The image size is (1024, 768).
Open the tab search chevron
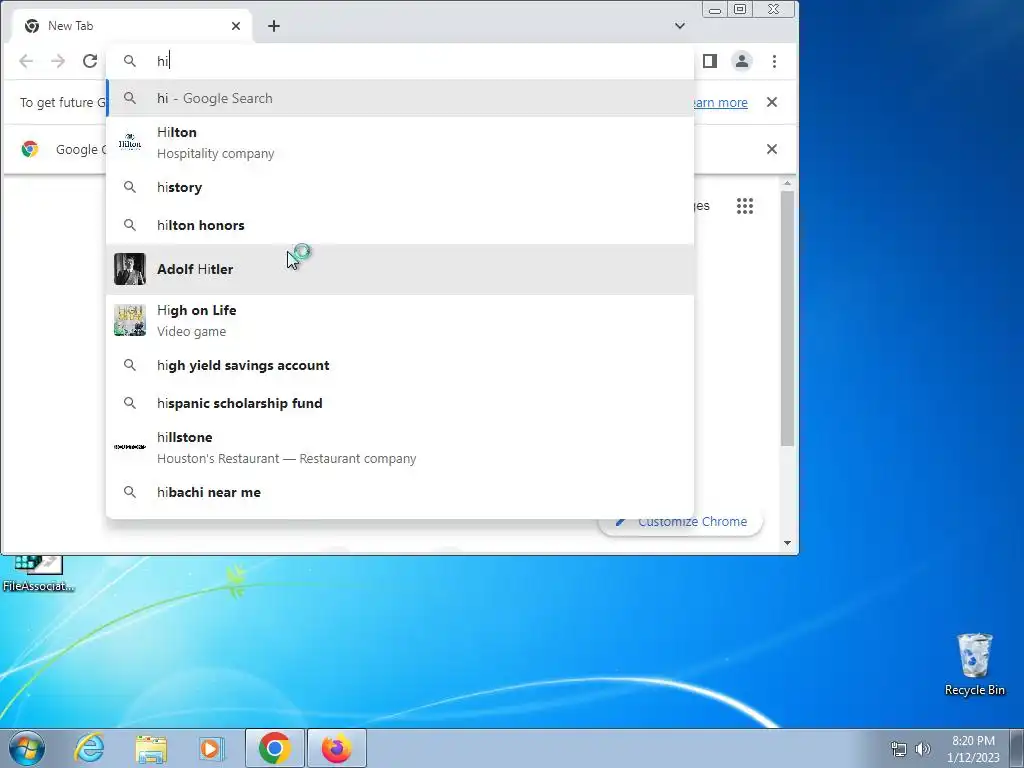click(680, 26)
